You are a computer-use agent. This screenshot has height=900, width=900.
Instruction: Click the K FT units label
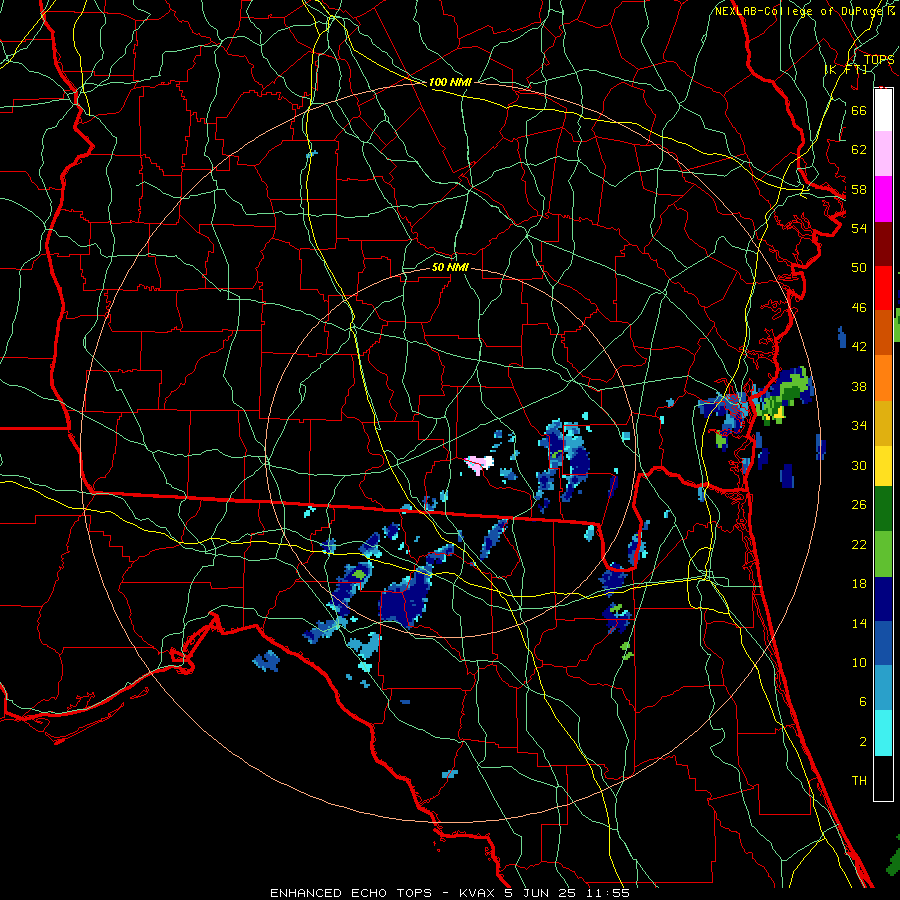click(x=845, y=69)
